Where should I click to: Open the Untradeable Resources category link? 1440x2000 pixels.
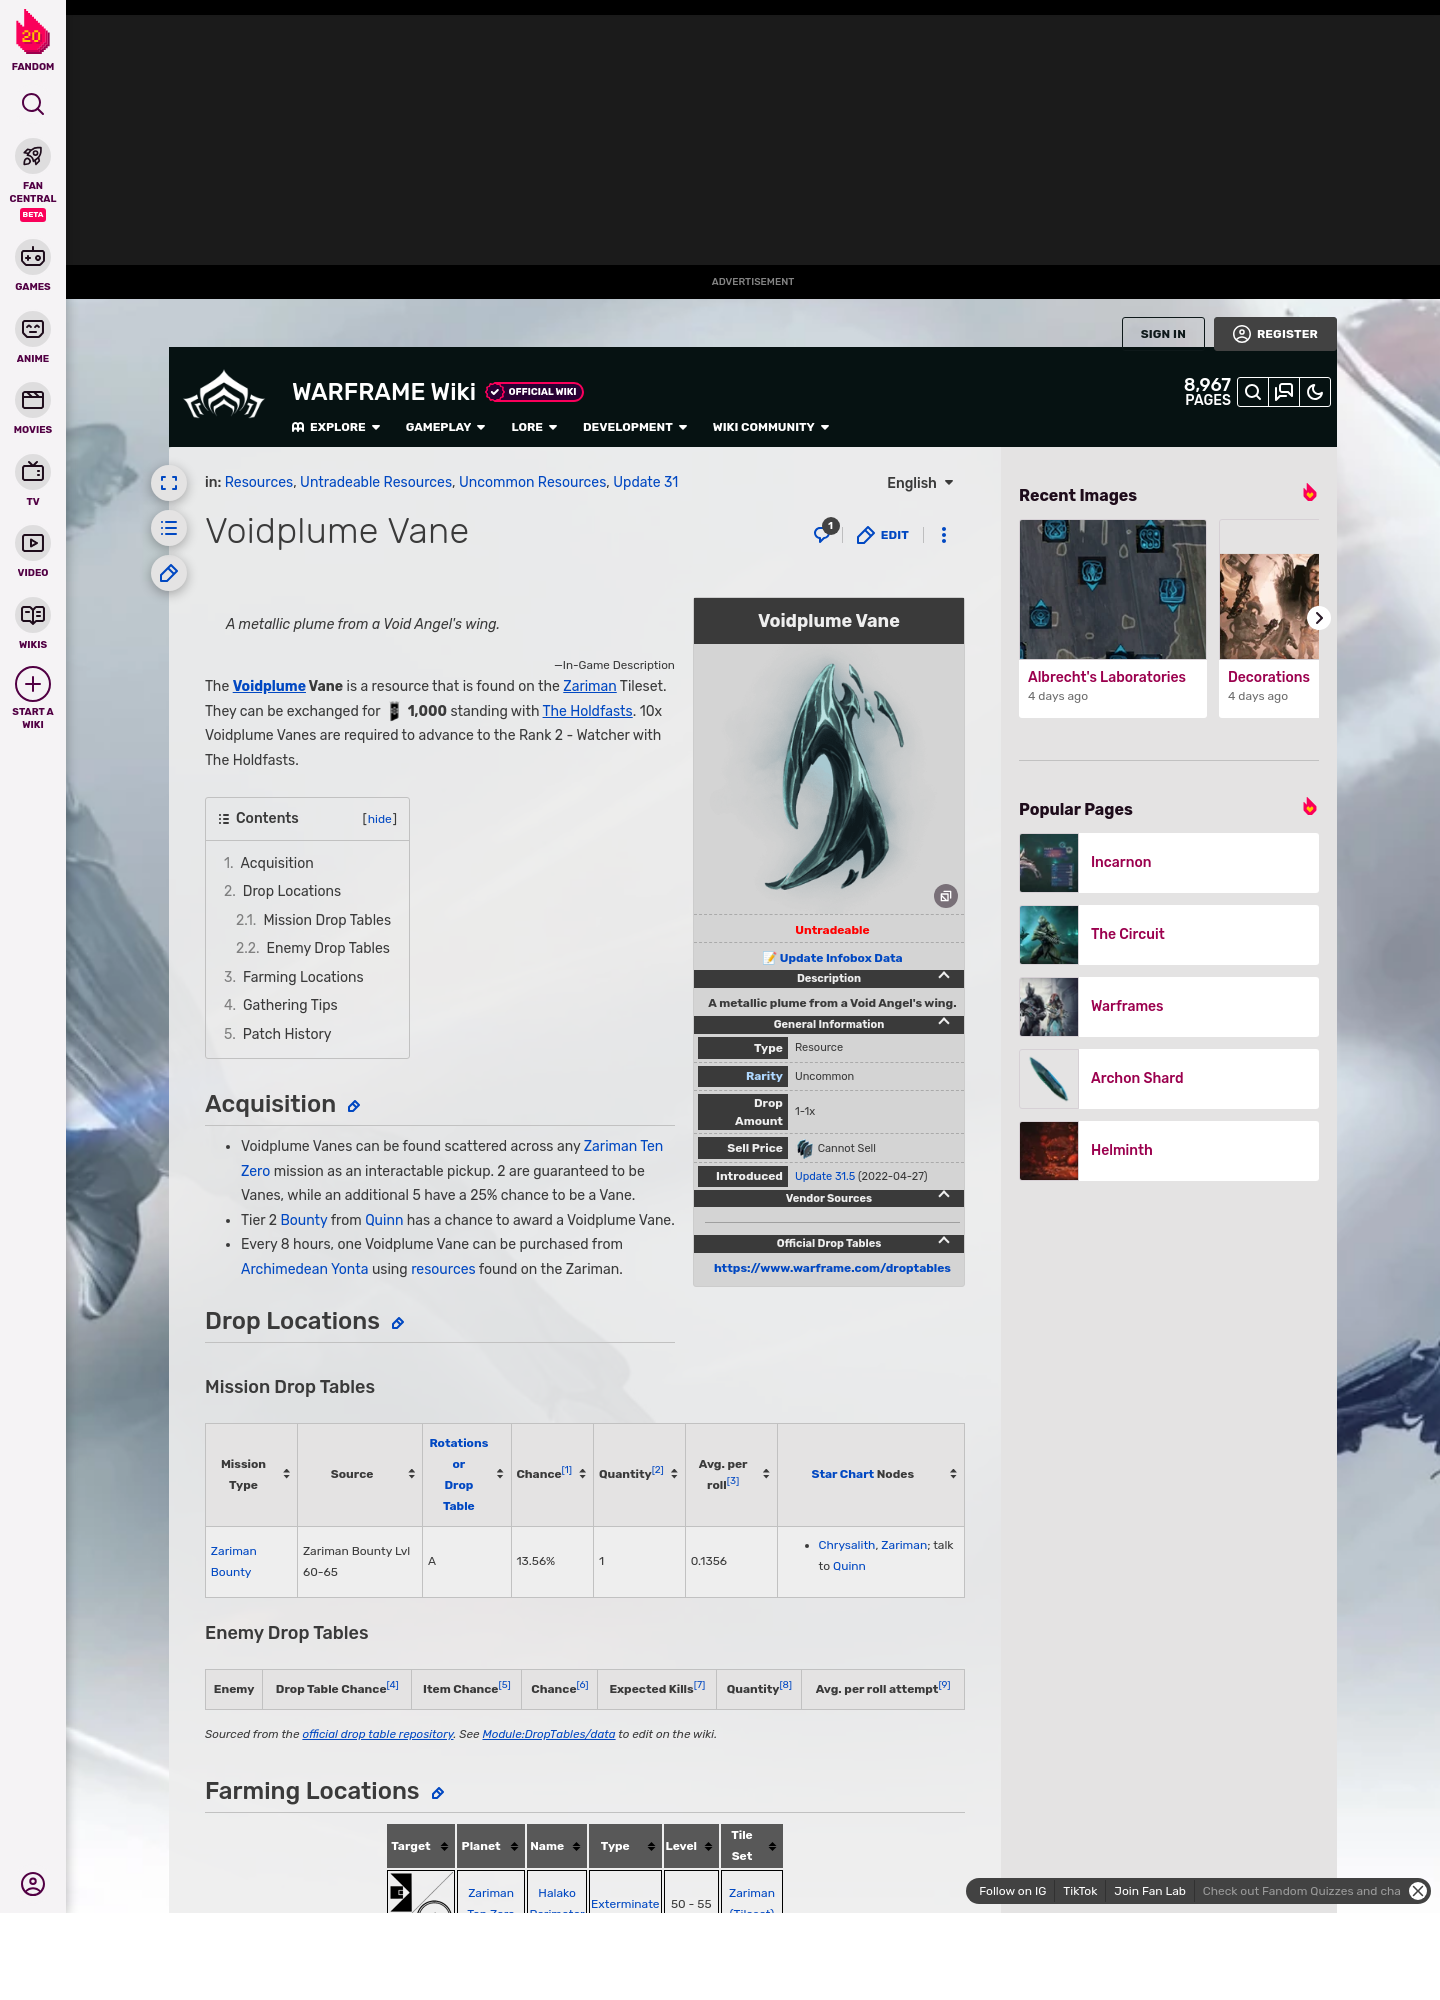pyautogui.click(x=376, y=482)
